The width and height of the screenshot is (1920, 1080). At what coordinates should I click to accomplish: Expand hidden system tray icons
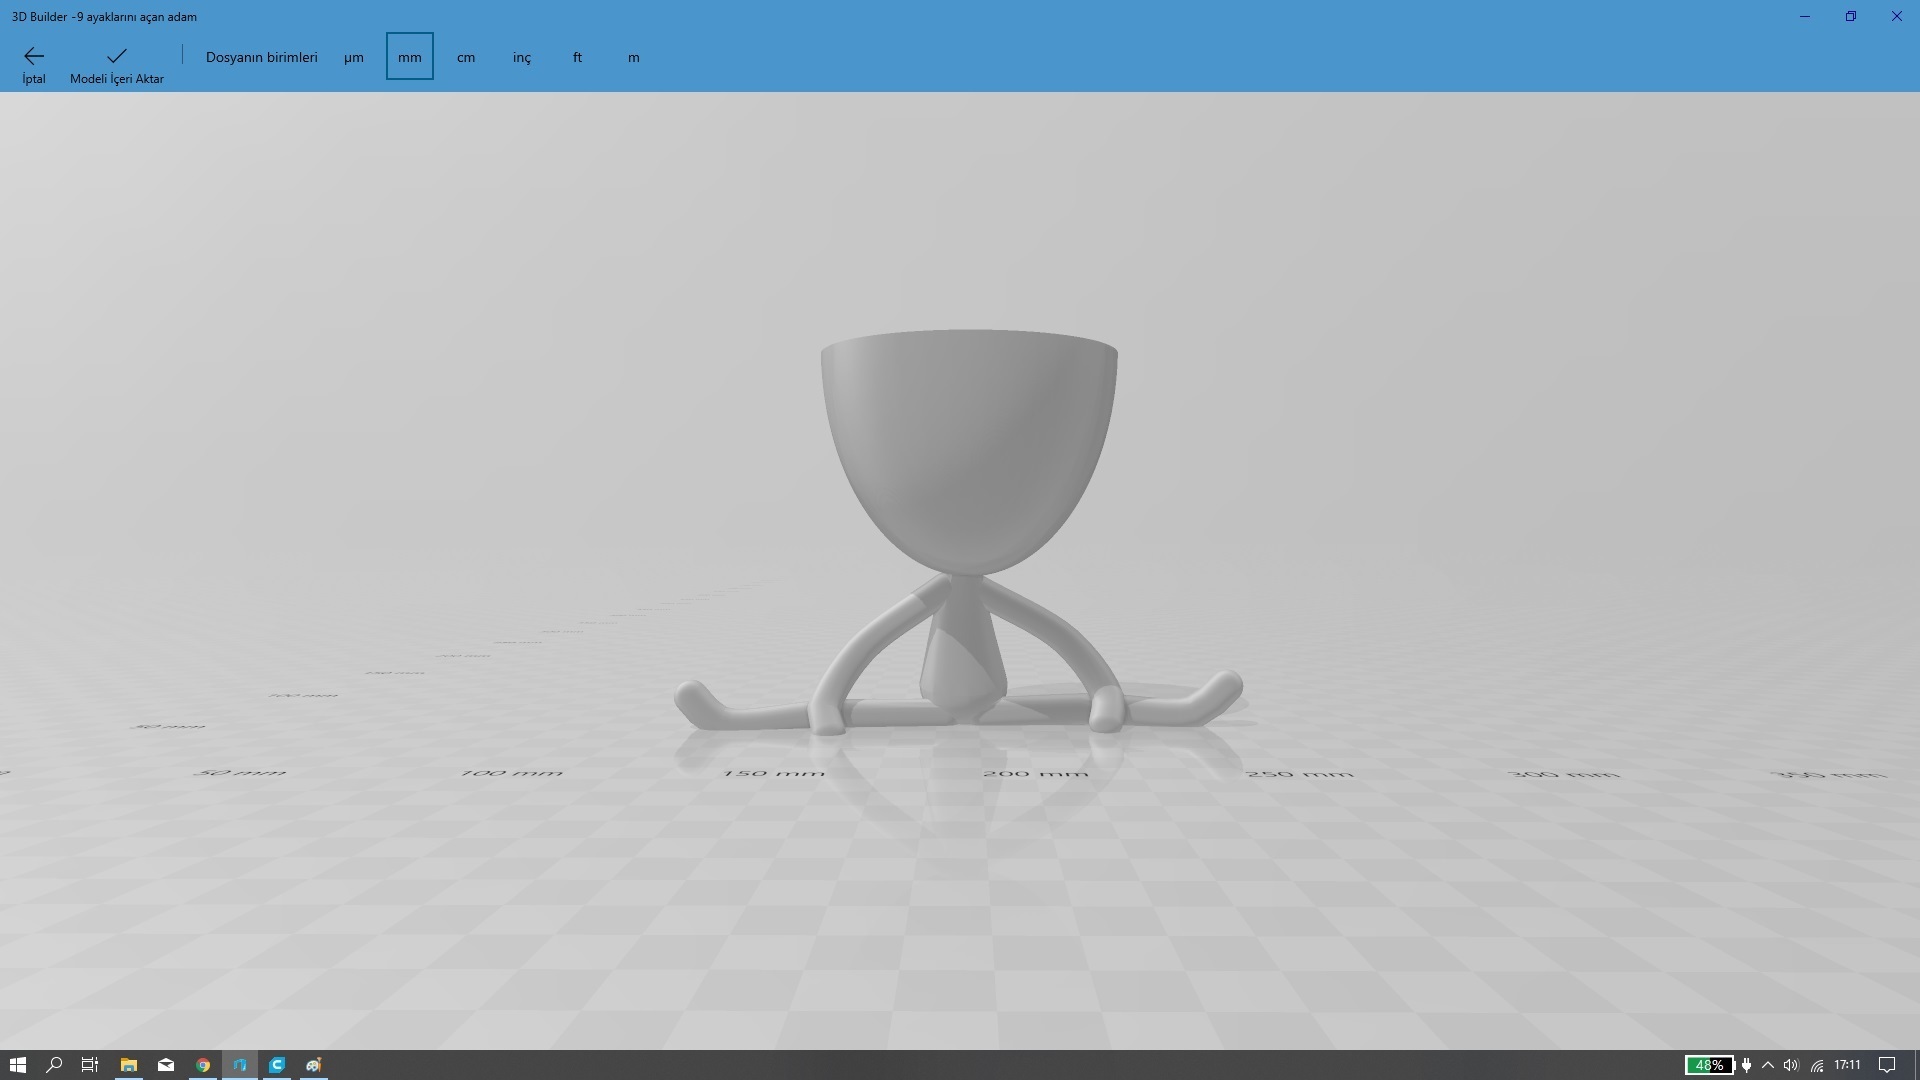[1768, 1065]
